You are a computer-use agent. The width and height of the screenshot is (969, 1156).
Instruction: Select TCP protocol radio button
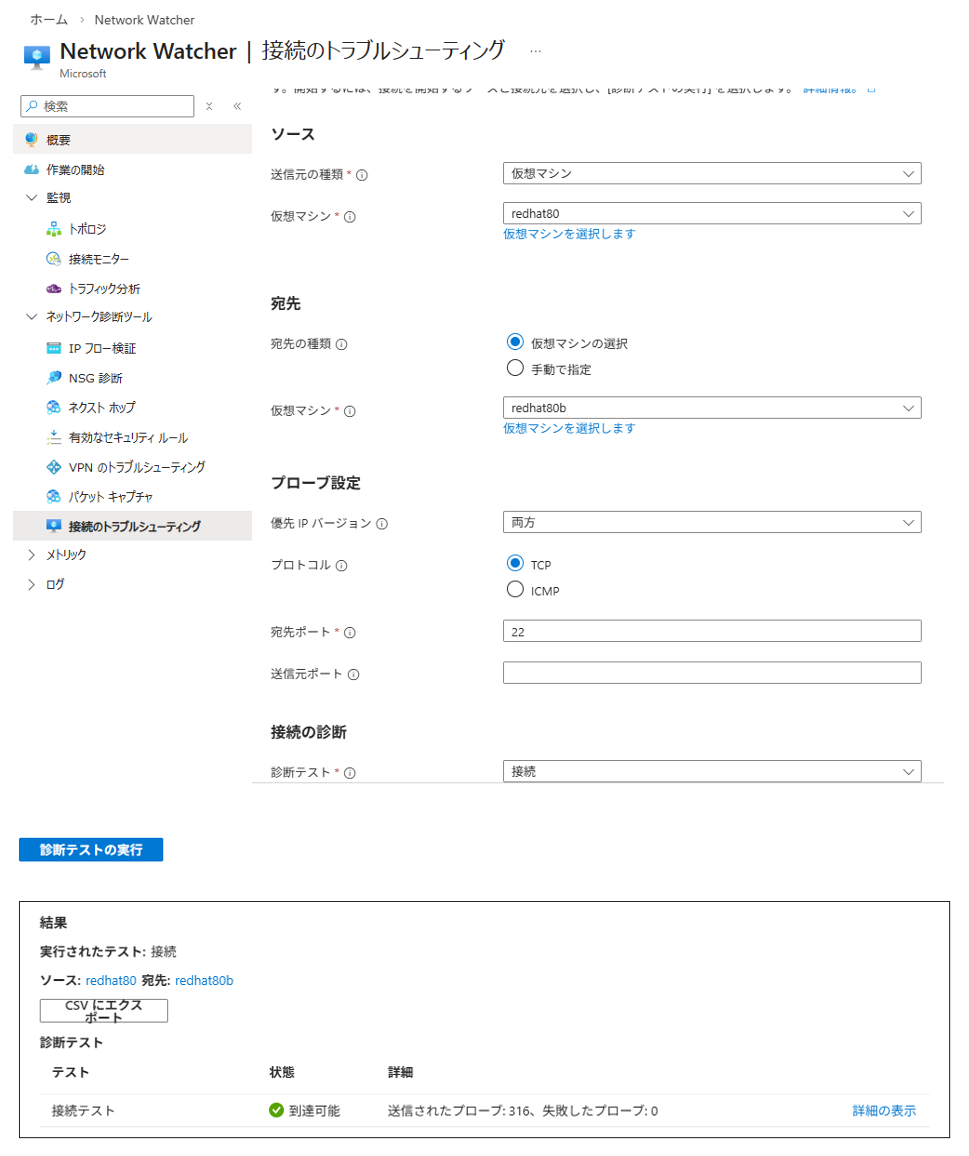[x=515, y=563]
